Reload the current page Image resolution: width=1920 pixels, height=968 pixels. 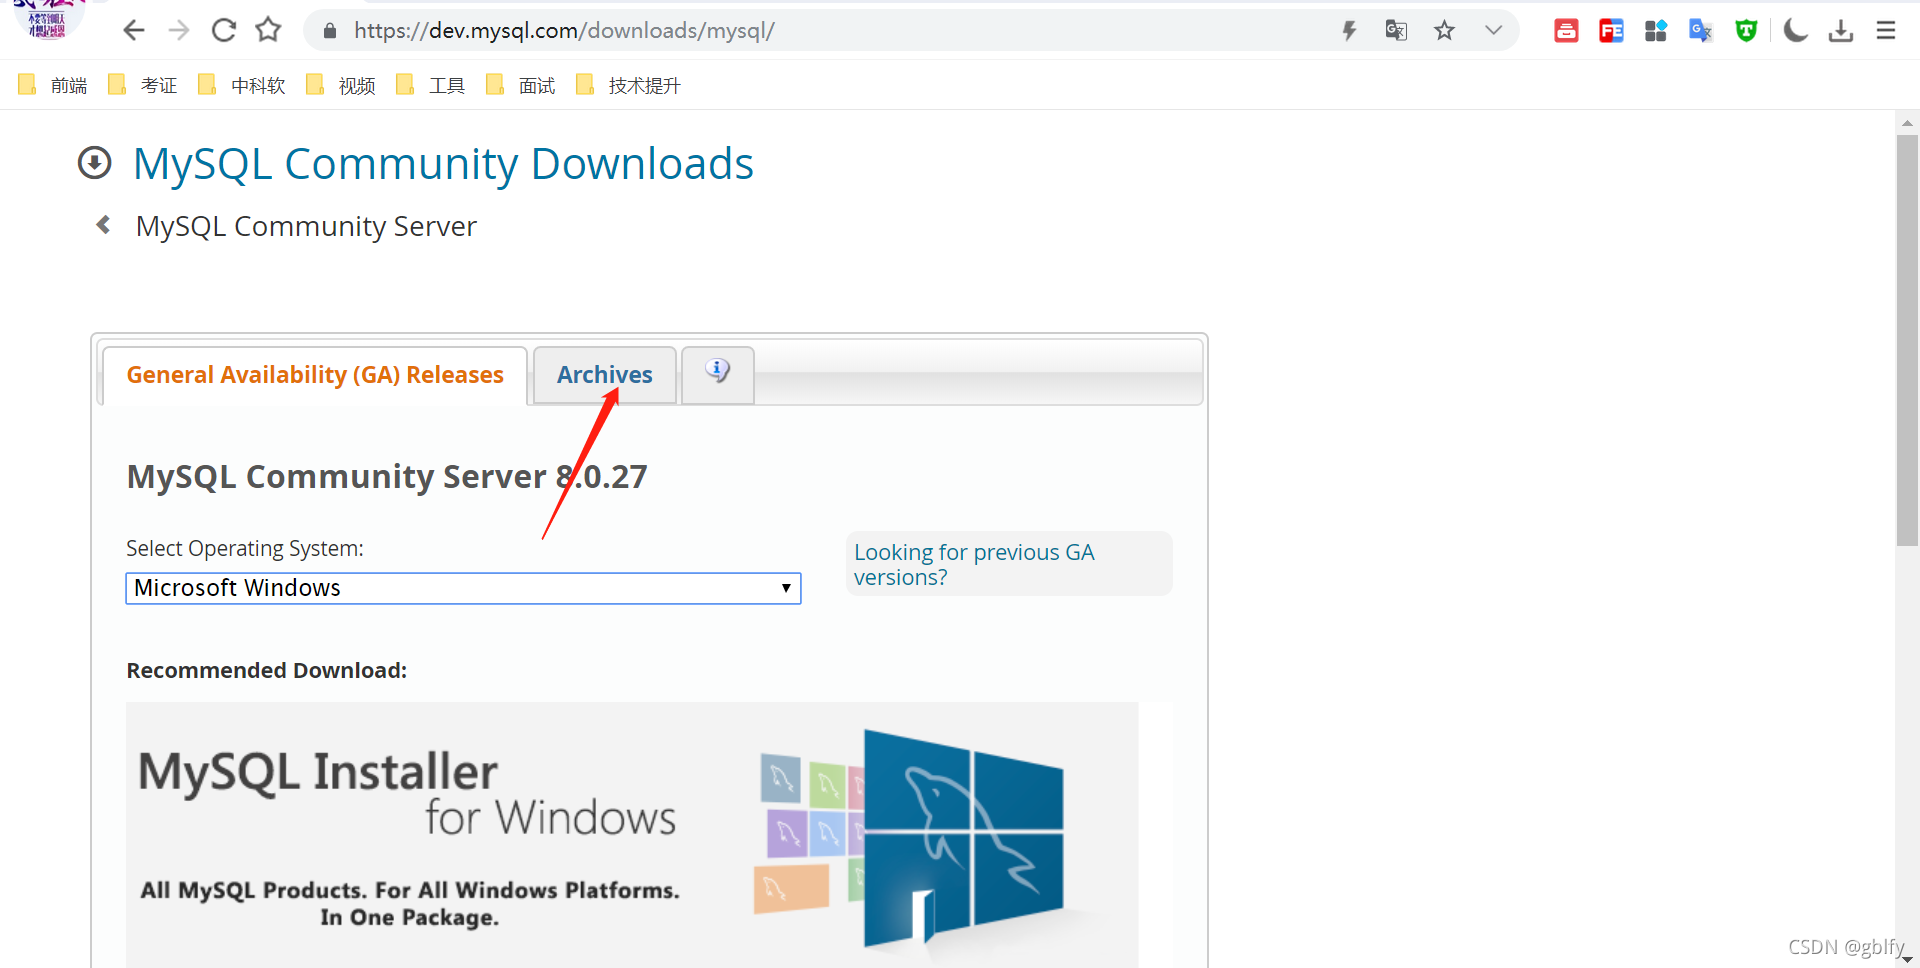tap(224, 30)
